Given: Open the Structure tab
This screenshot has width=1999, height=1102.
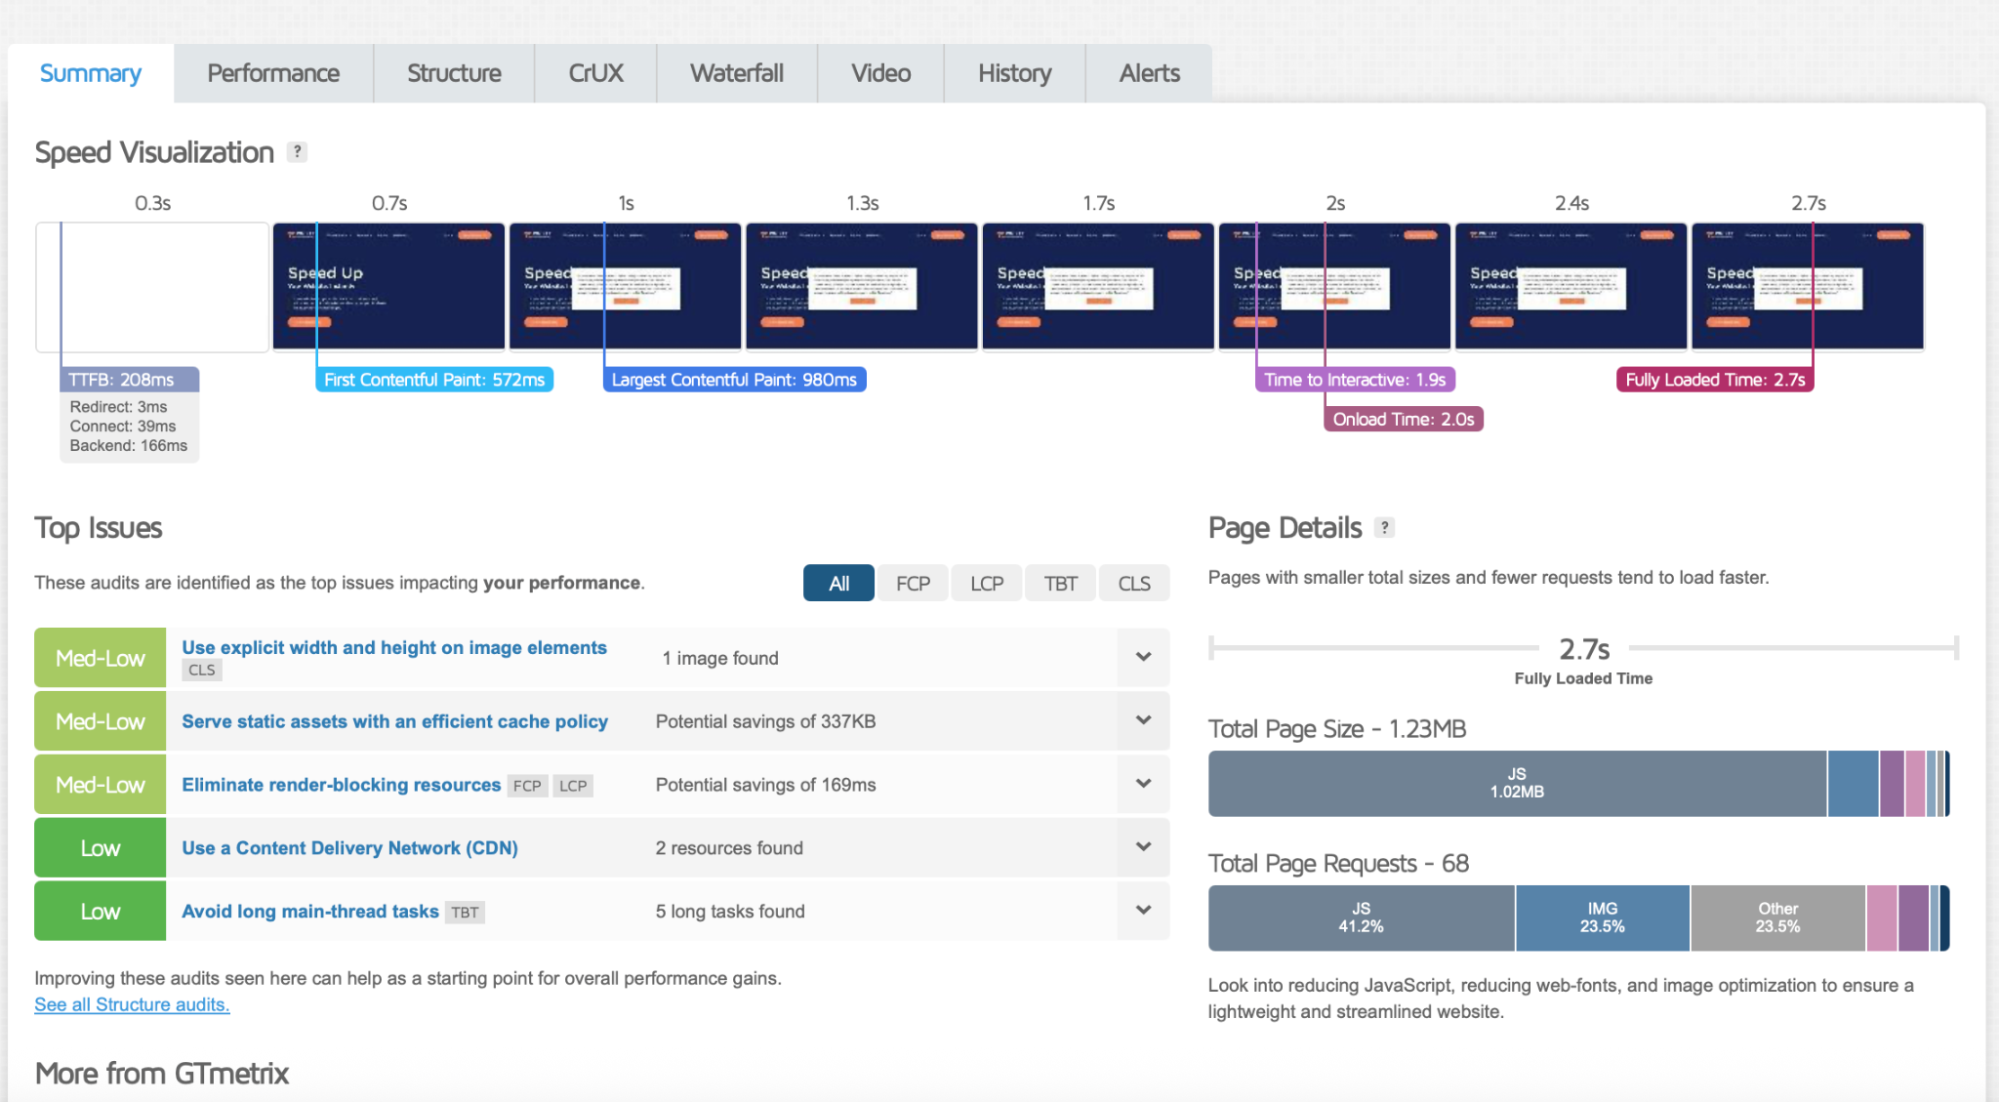Looking at the screenshot, I should tap(454, 73).
